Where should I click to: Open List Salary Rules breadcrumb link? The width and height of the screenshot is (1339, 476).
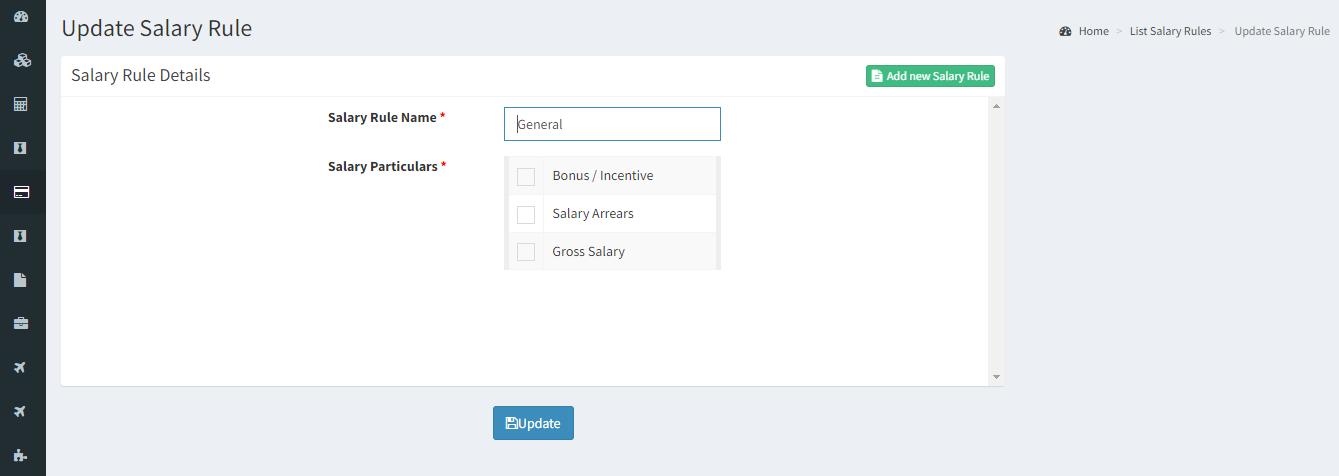click(1170, 31)
